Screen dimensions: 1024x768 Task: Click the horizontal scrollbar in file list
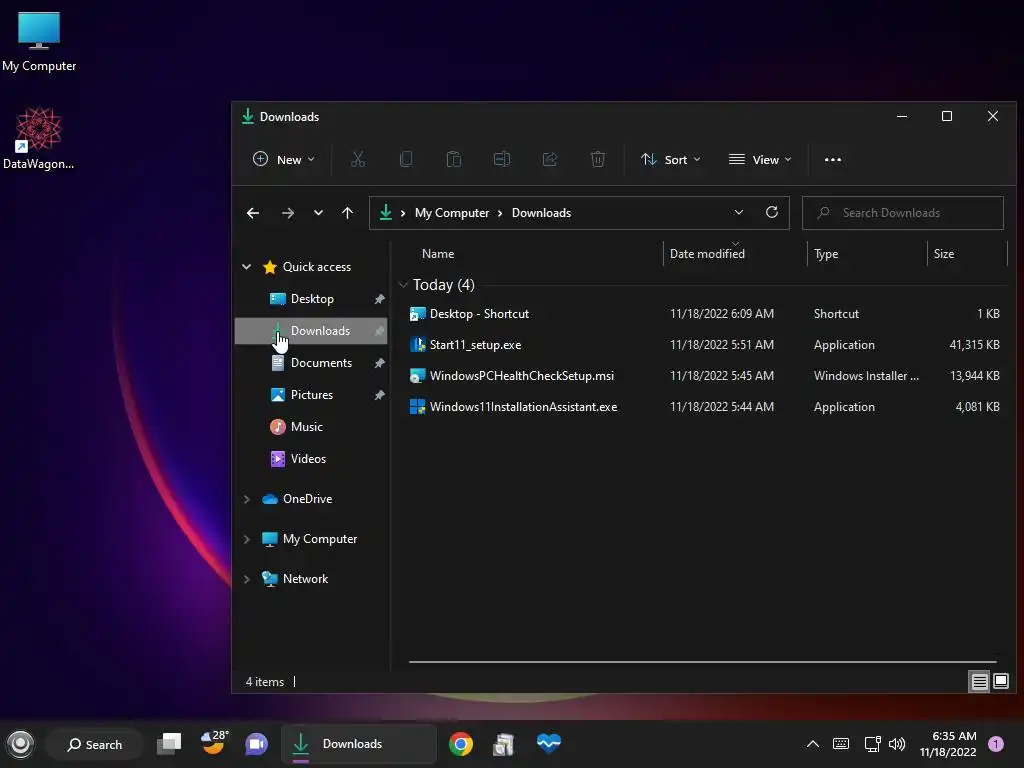point(703,662)
